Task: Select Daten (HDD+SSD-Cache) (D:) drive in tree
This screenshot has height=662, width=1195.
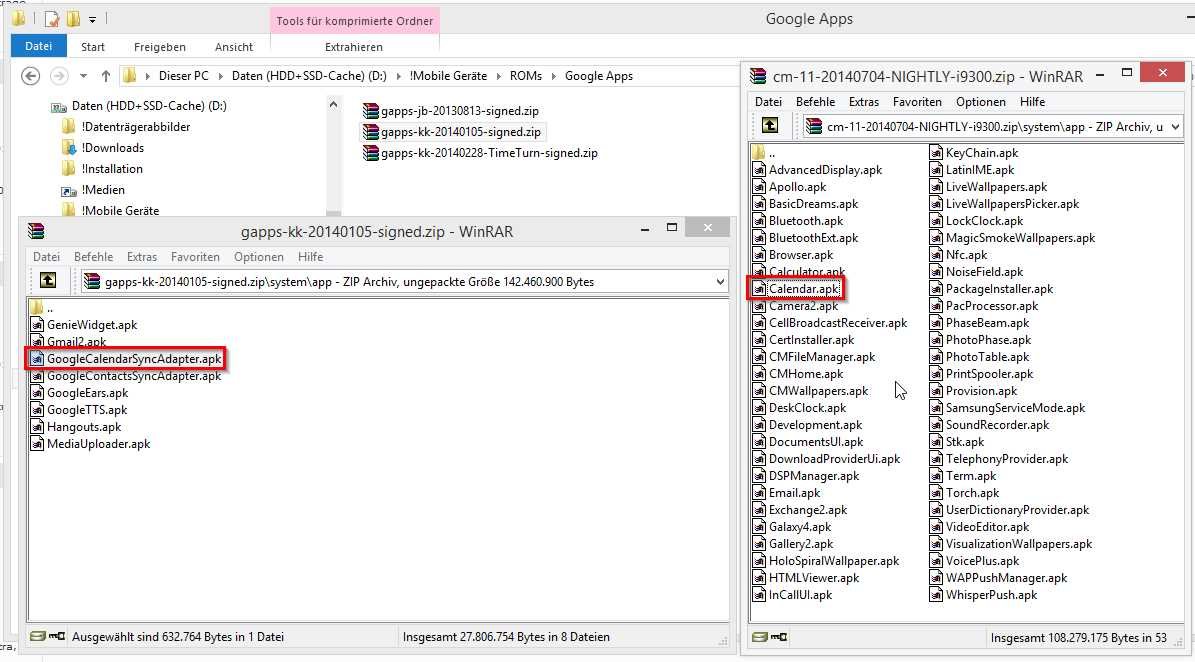Action: click(x=139, y=106)
